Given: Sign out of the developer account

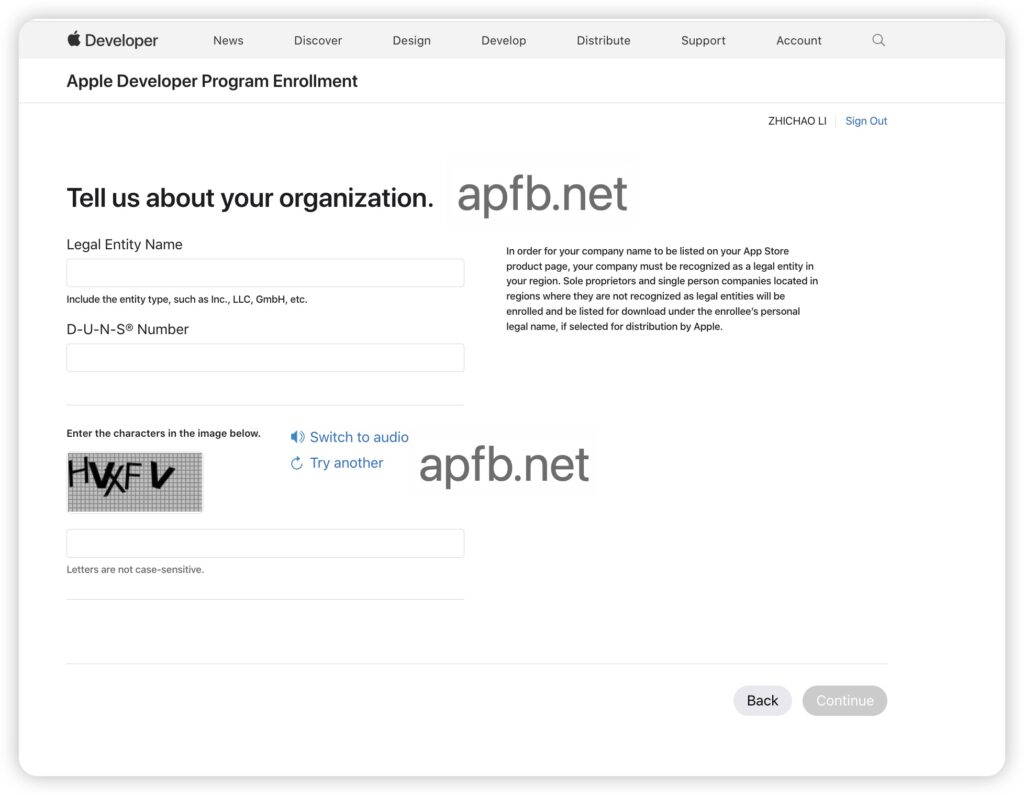Looking at the screenshot, I should click(x=866, y=121).
